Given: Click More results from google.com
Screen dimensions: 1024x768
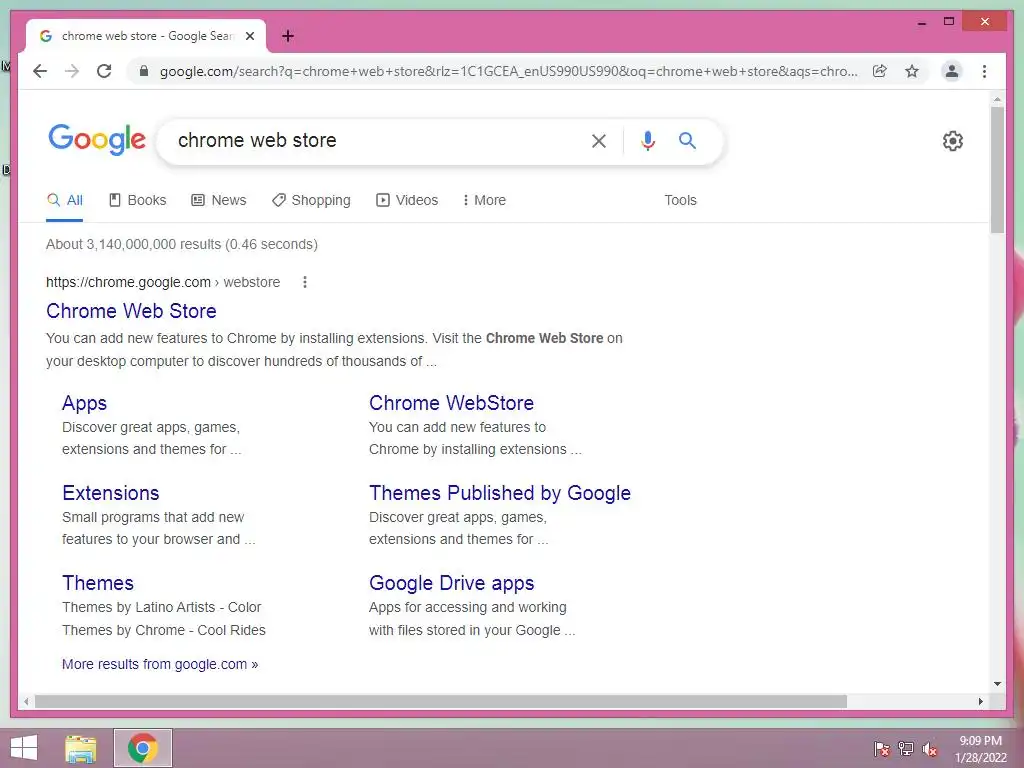Looking at the screenshot, I should [x=160, y=664].
